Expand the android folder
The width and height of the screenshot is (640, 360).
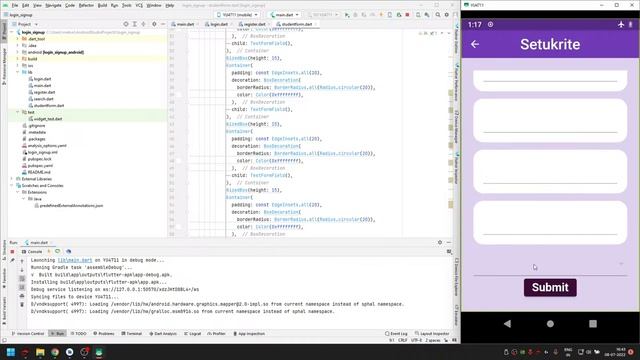coord(18,52)
